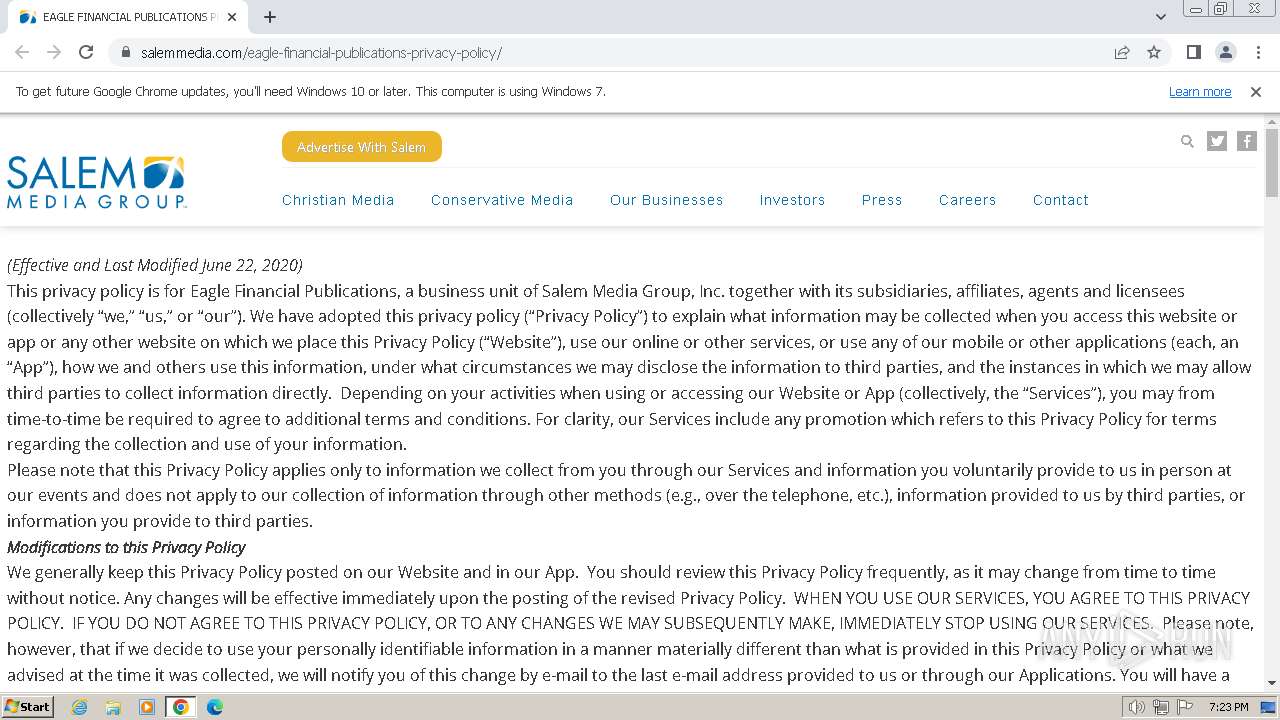1280x720 pixels.
Task: Click the browser back arrow
Action: pos(22,52)
